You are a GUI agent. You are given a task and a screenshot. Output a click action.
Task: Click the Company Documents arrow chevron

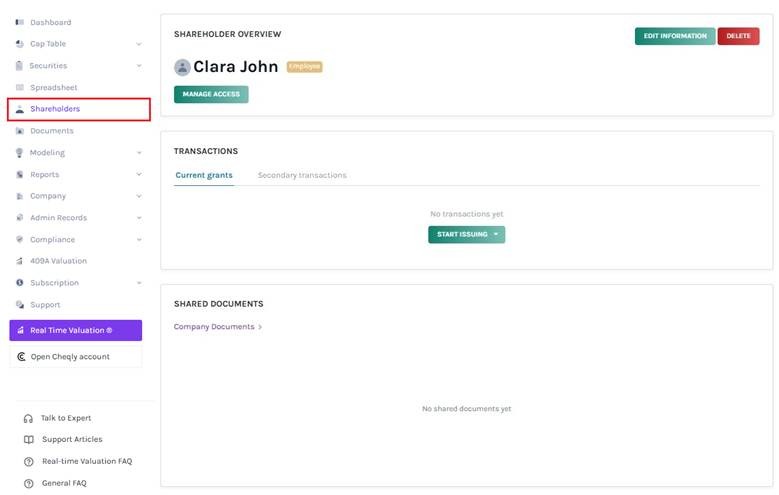[260, 328]
